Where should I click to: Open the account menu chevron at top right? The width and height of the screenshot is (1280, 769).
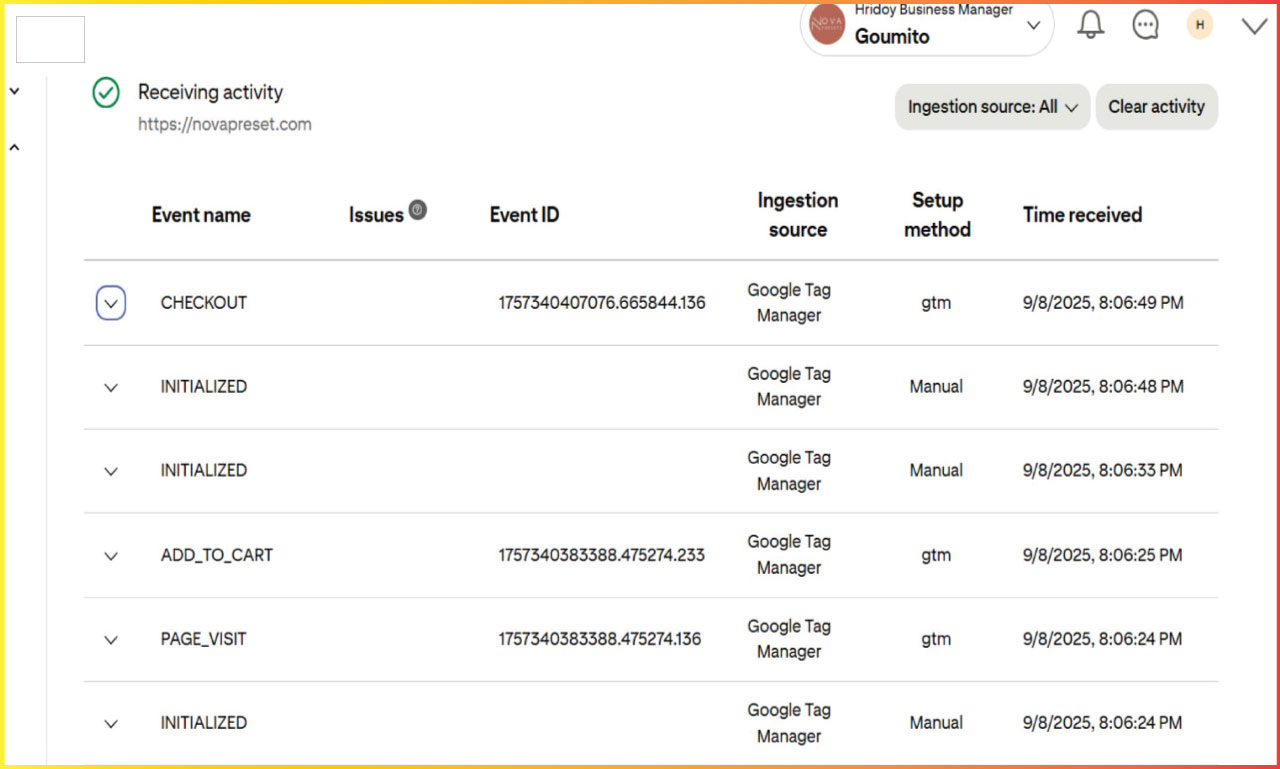tap(1253, 24)
